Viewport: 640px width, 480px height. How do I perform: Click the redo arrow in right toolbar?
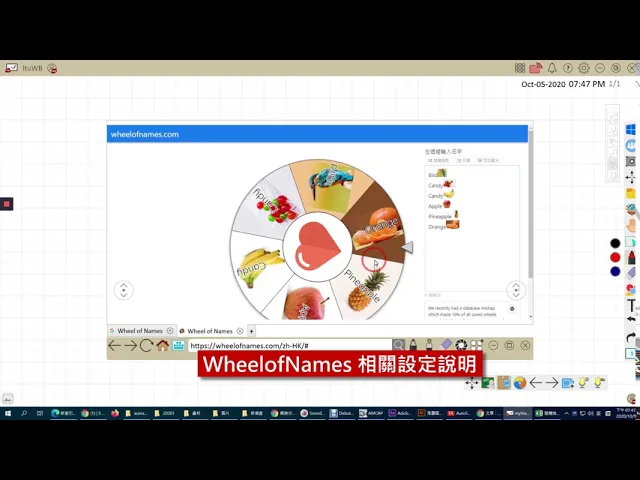point(631,337)
